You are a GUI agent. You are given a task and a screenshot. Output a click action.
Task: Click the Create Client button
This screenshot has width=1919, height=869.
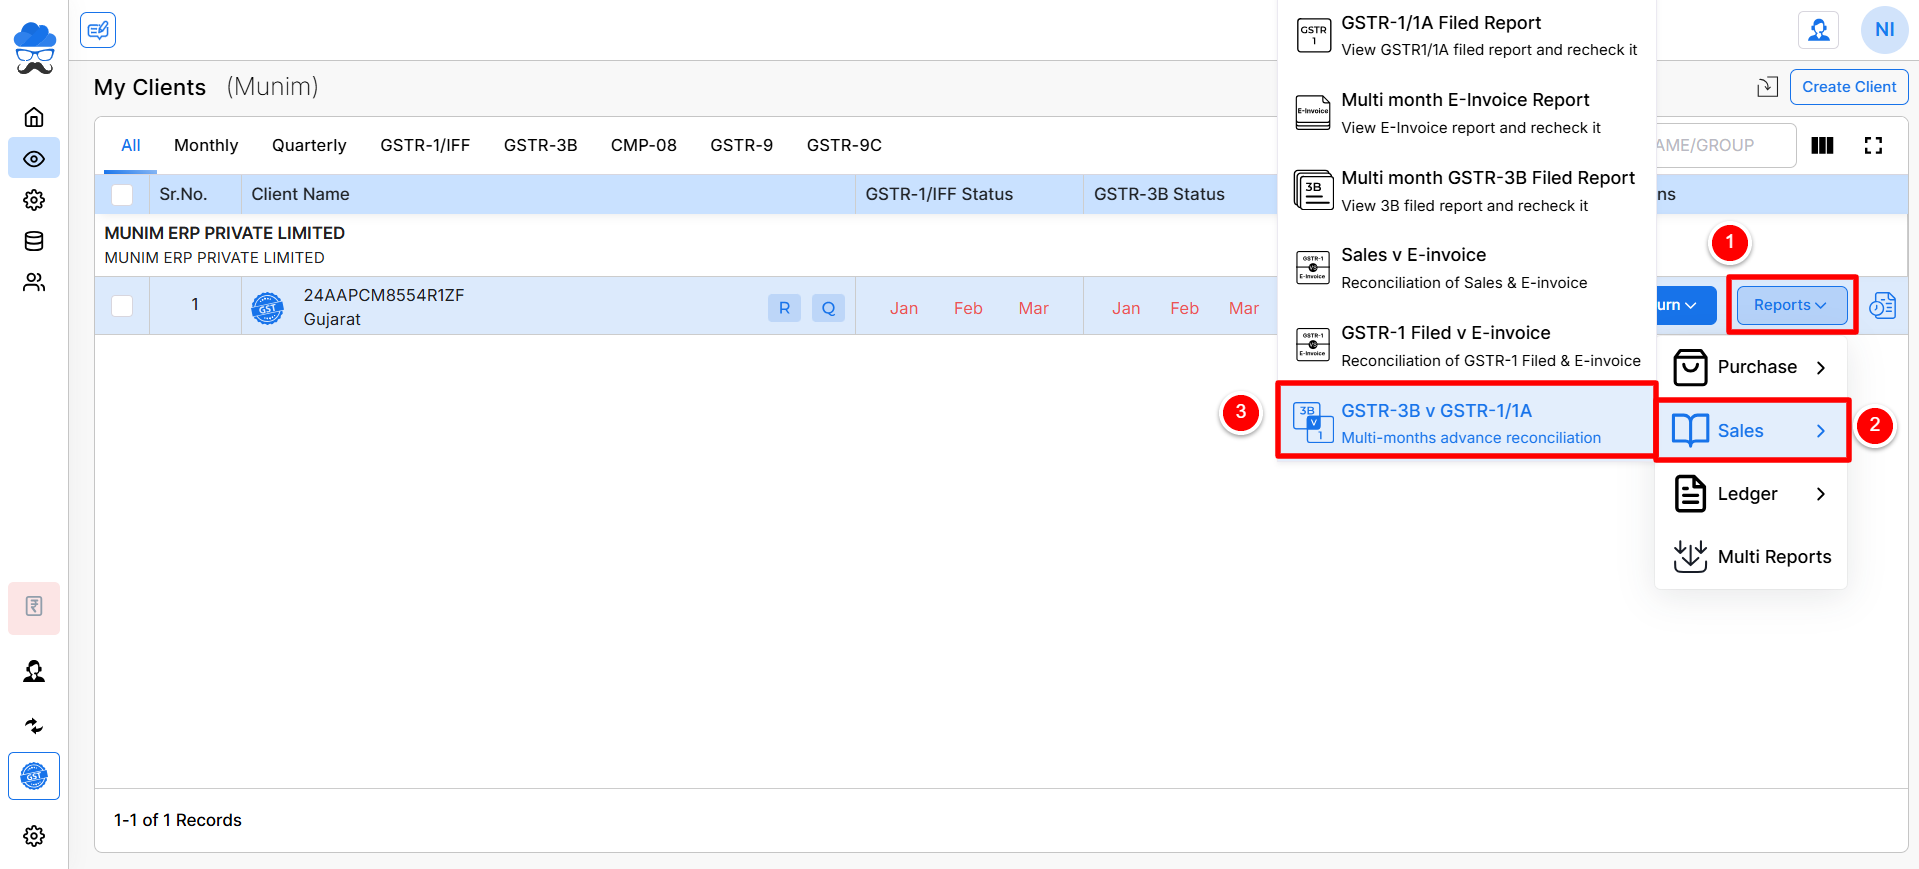(1848, 87)
